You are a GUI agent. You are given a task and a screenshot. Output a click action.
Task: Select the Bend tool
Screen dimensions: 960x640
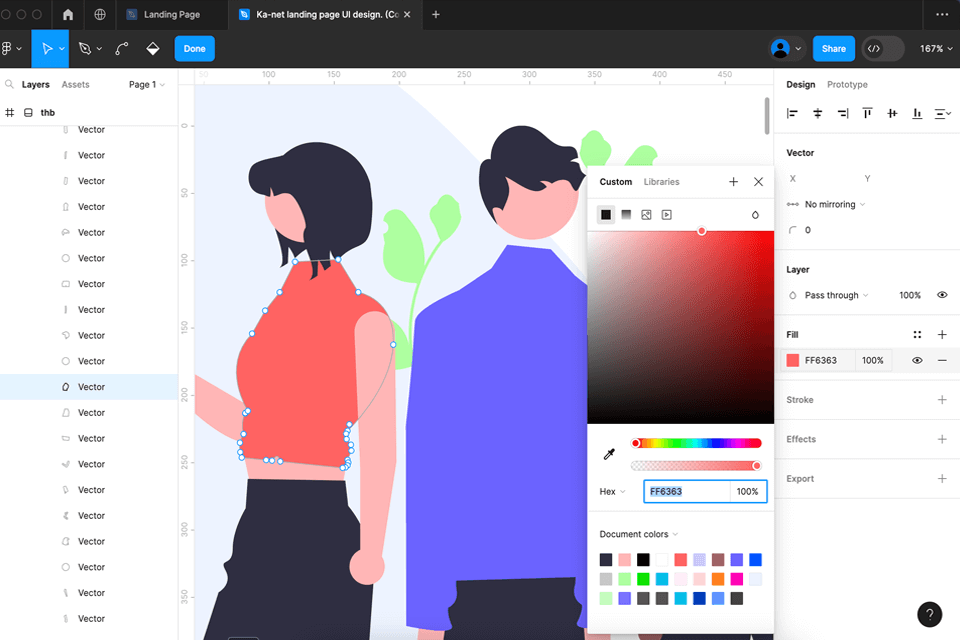[122, 48]
